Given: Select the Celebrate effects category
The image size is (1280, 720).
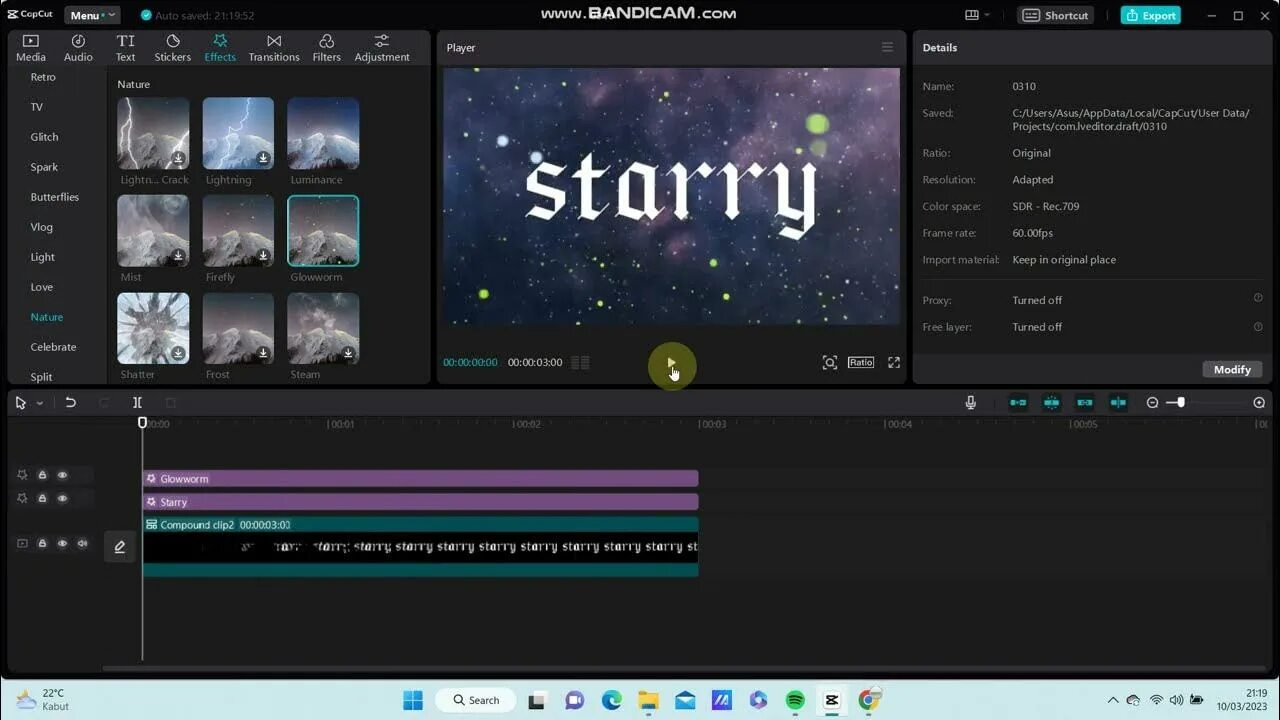Looking at the screenshot, I should 53,347.
